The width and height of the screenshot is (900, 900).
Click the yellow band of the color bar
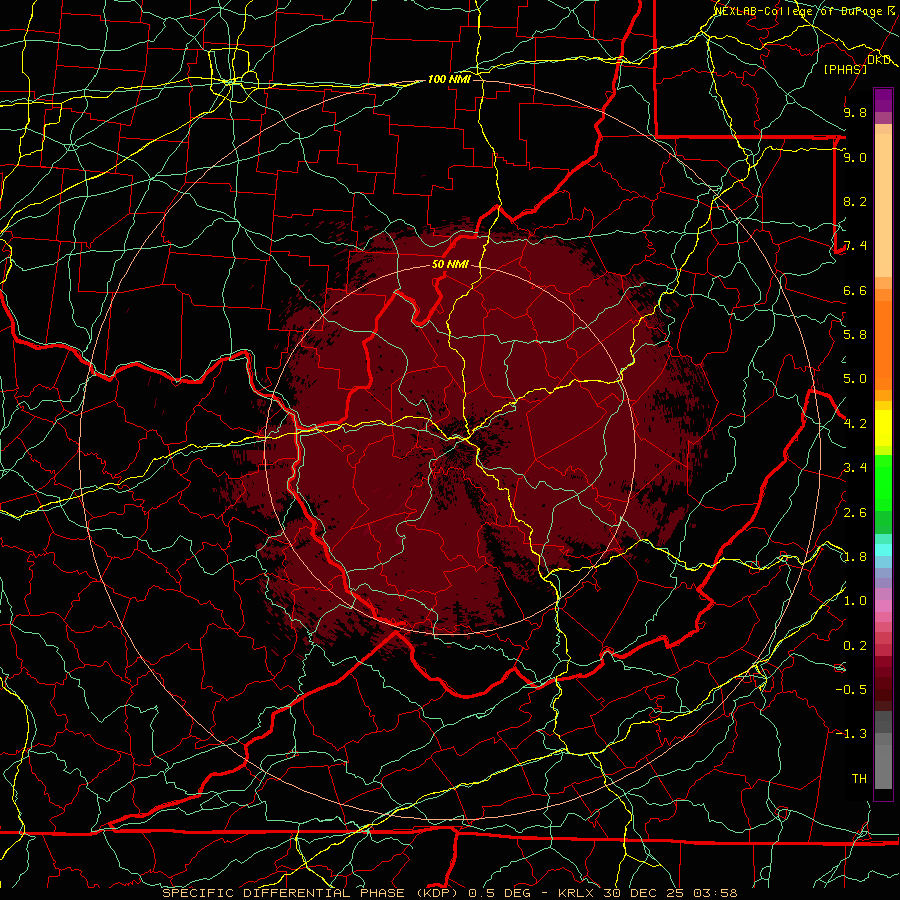883,428
